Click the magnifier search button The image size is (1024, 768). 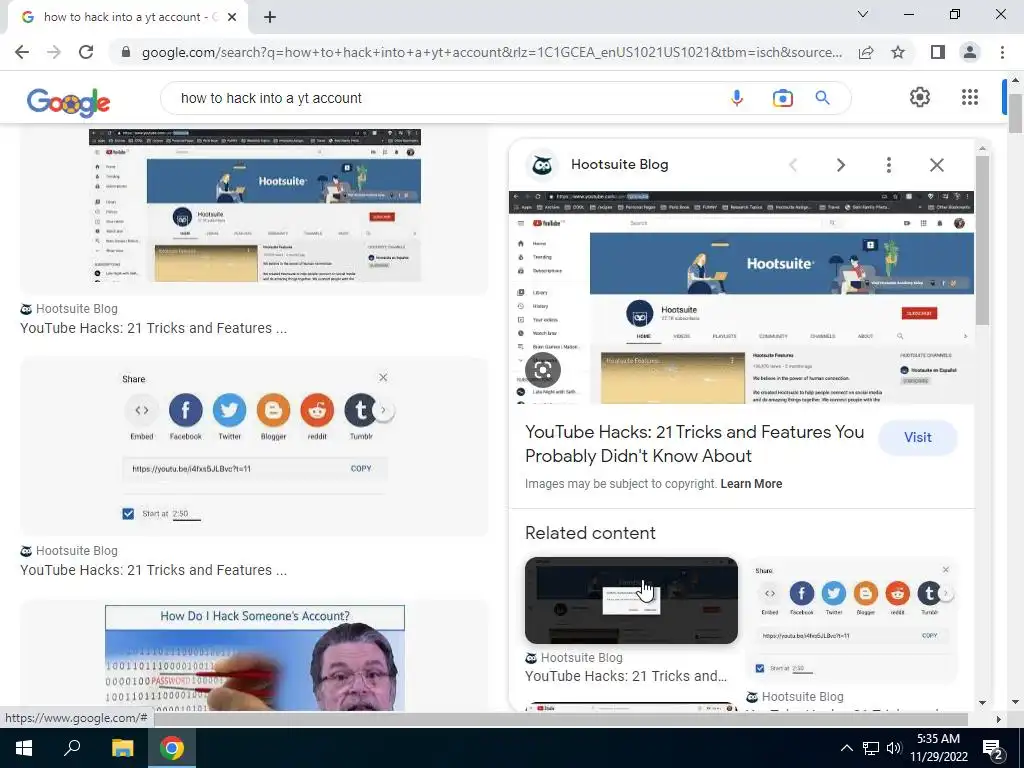[822, 98]
